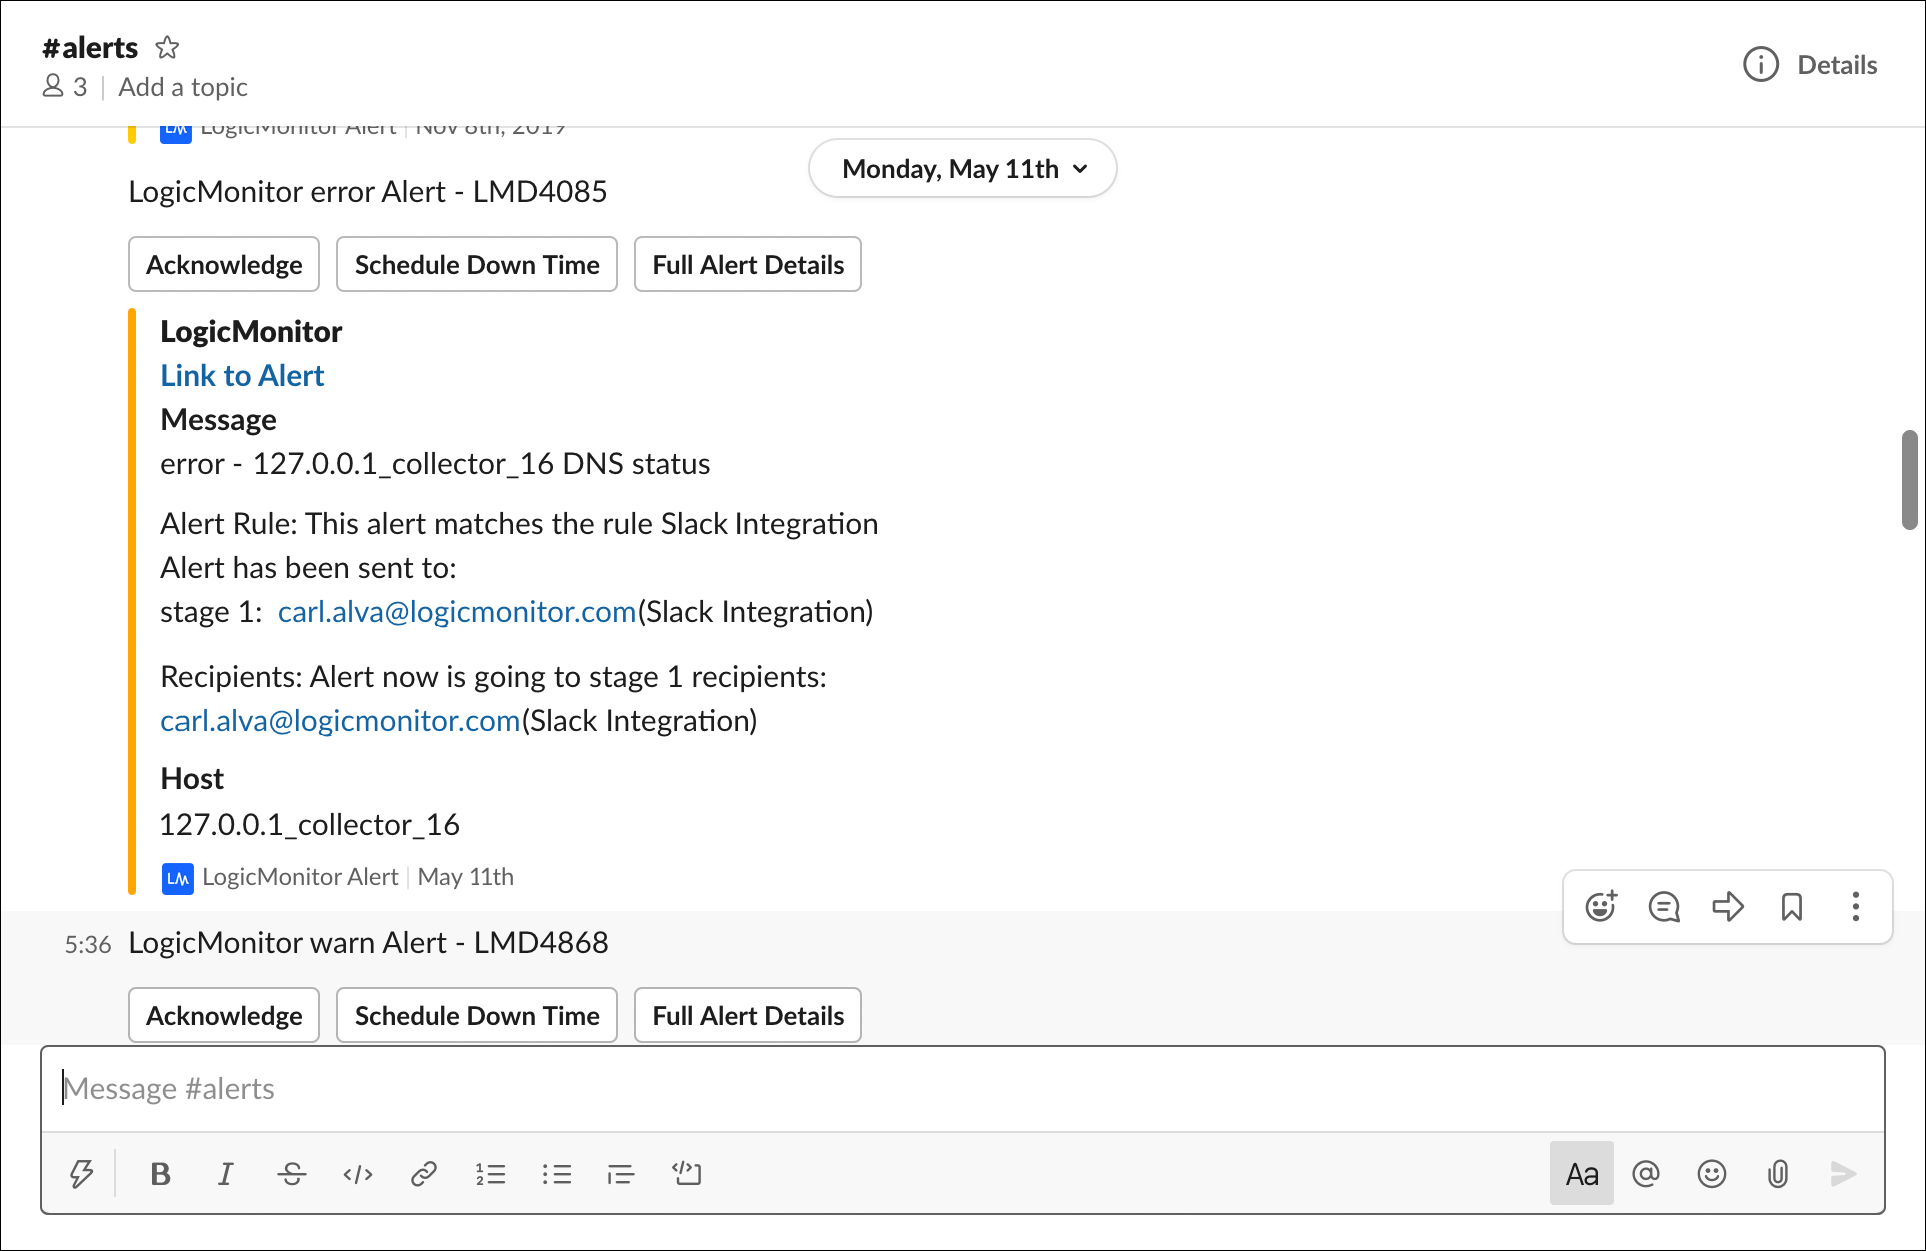The image size is (1926, 1251).
Task: Bookmark the LMD4868 message
Action: [x=1792, y=906]
